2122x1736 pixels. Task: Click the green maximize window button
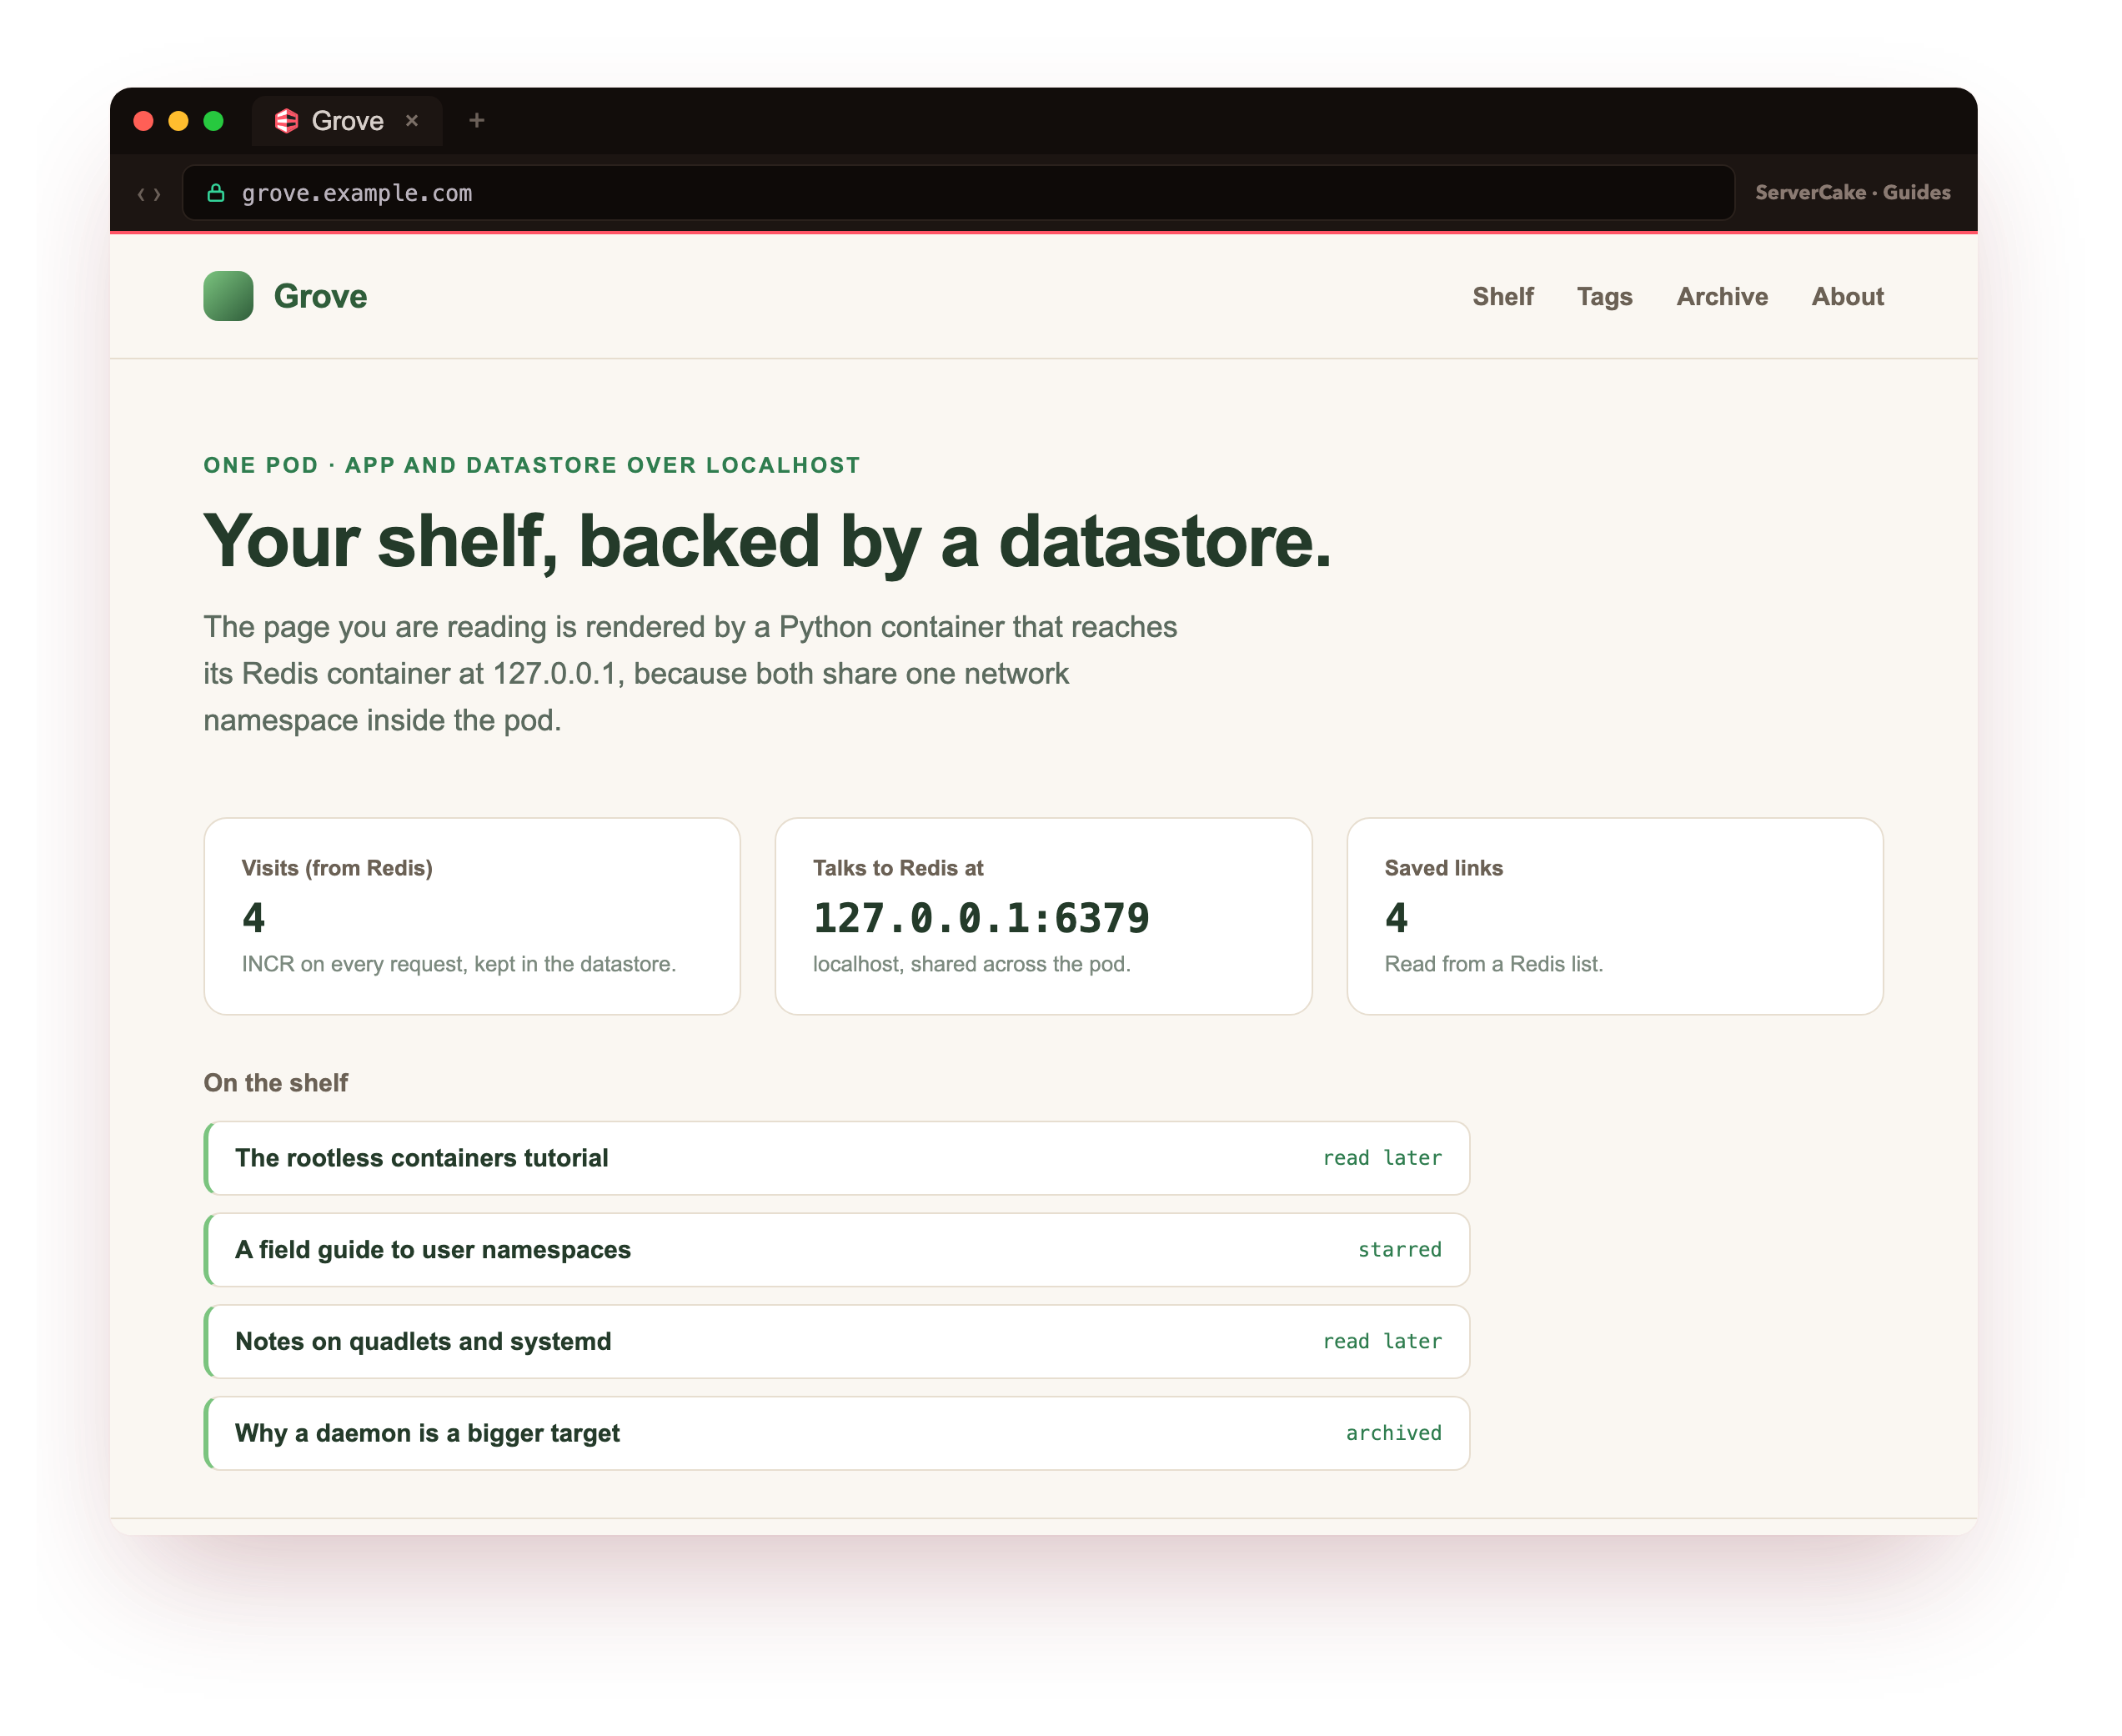tap(213, 121)
